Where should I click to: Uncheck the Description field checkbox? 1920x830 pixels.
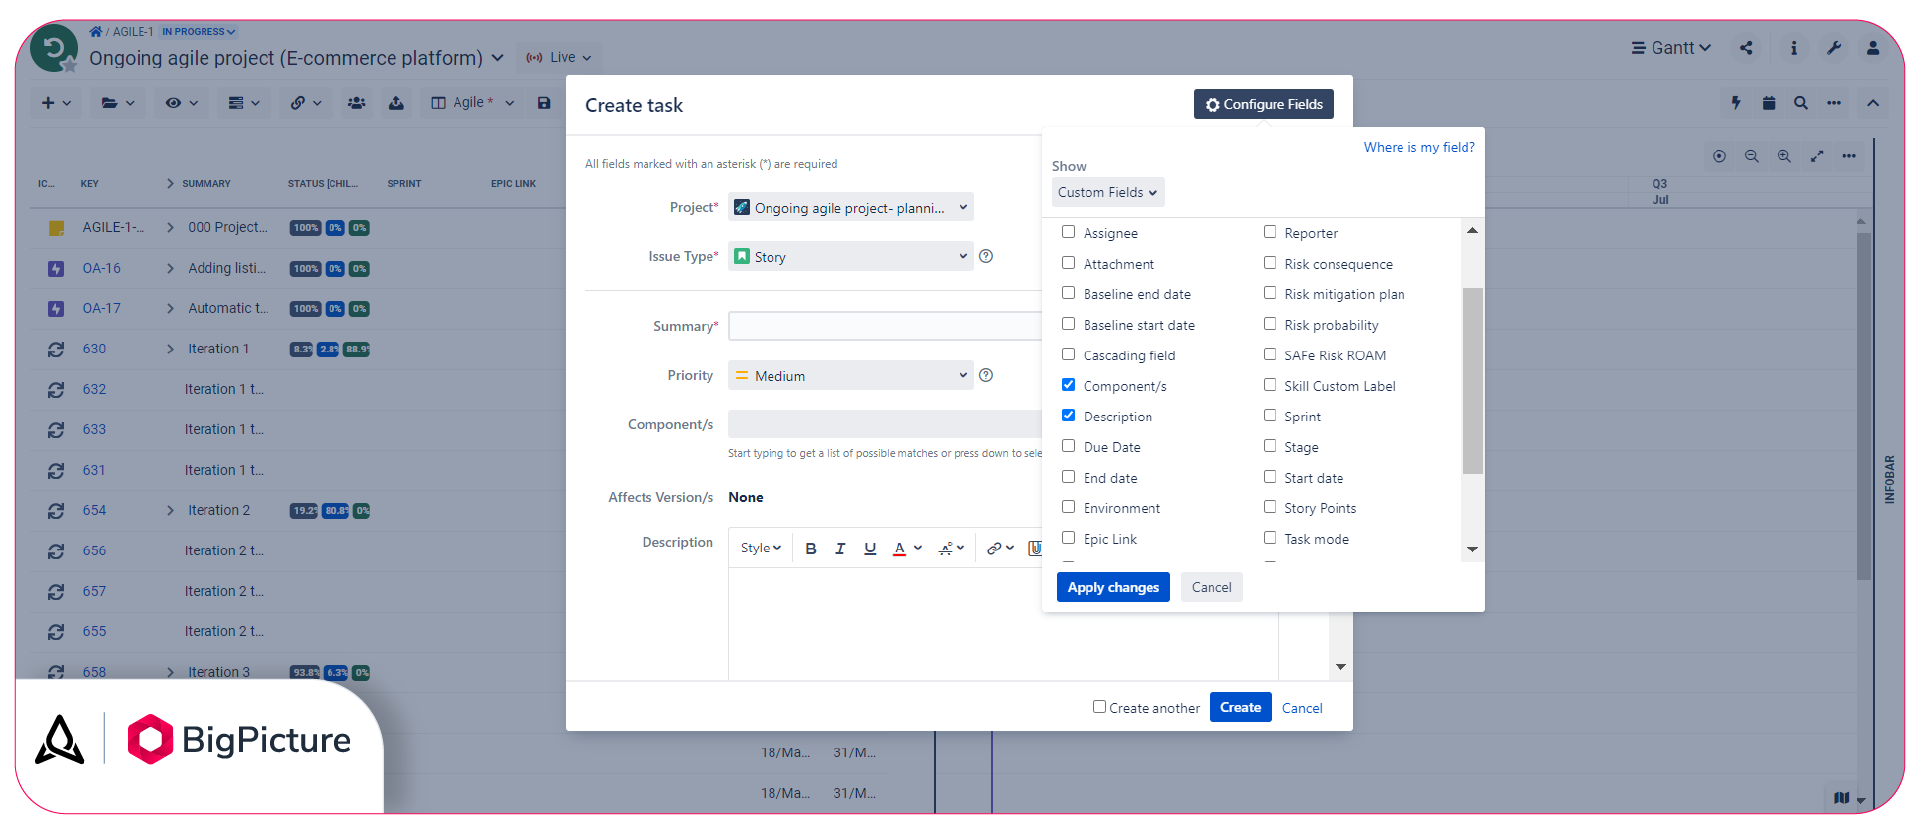[1069, 415]
